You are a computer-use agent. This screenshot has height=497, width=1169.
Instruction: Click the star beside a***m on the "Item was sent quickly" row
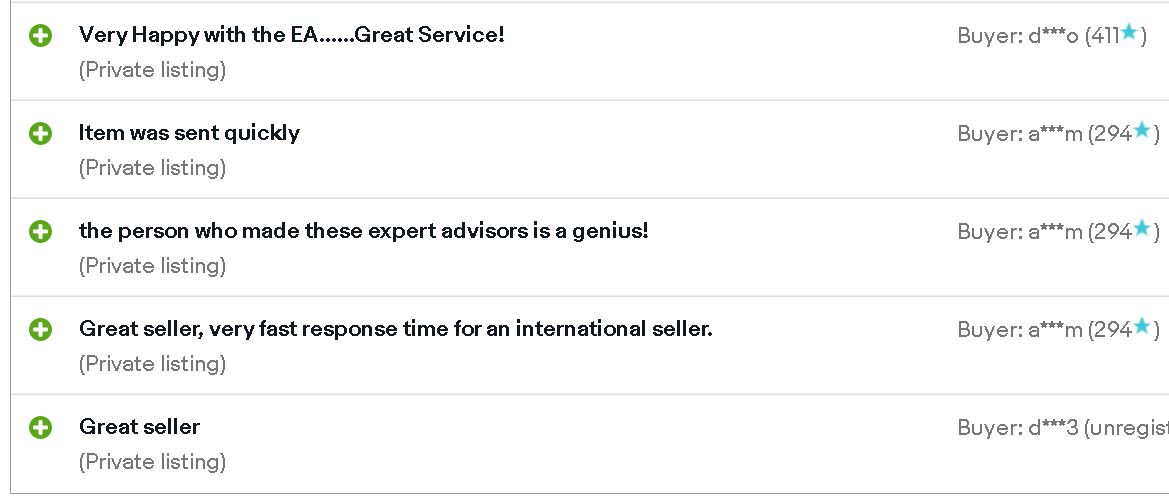point(1142,130)
